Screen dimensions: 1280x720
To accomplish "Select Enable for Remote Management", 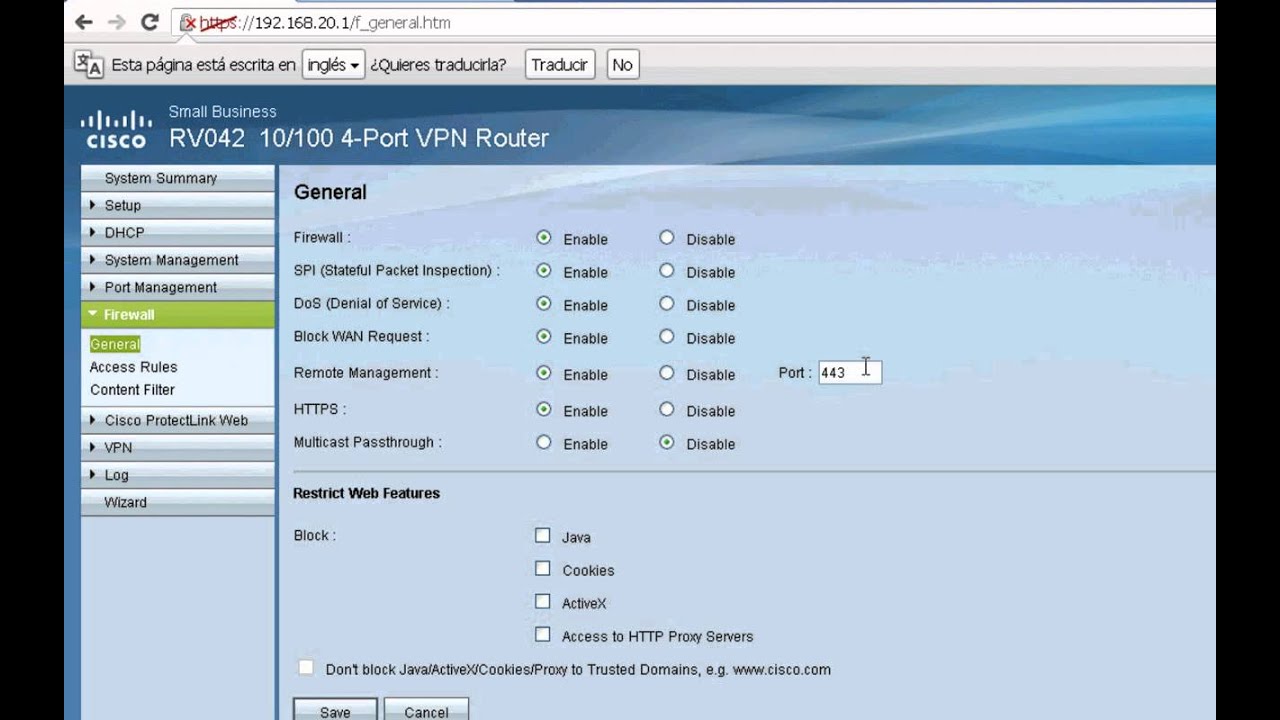I will point(544,373).
